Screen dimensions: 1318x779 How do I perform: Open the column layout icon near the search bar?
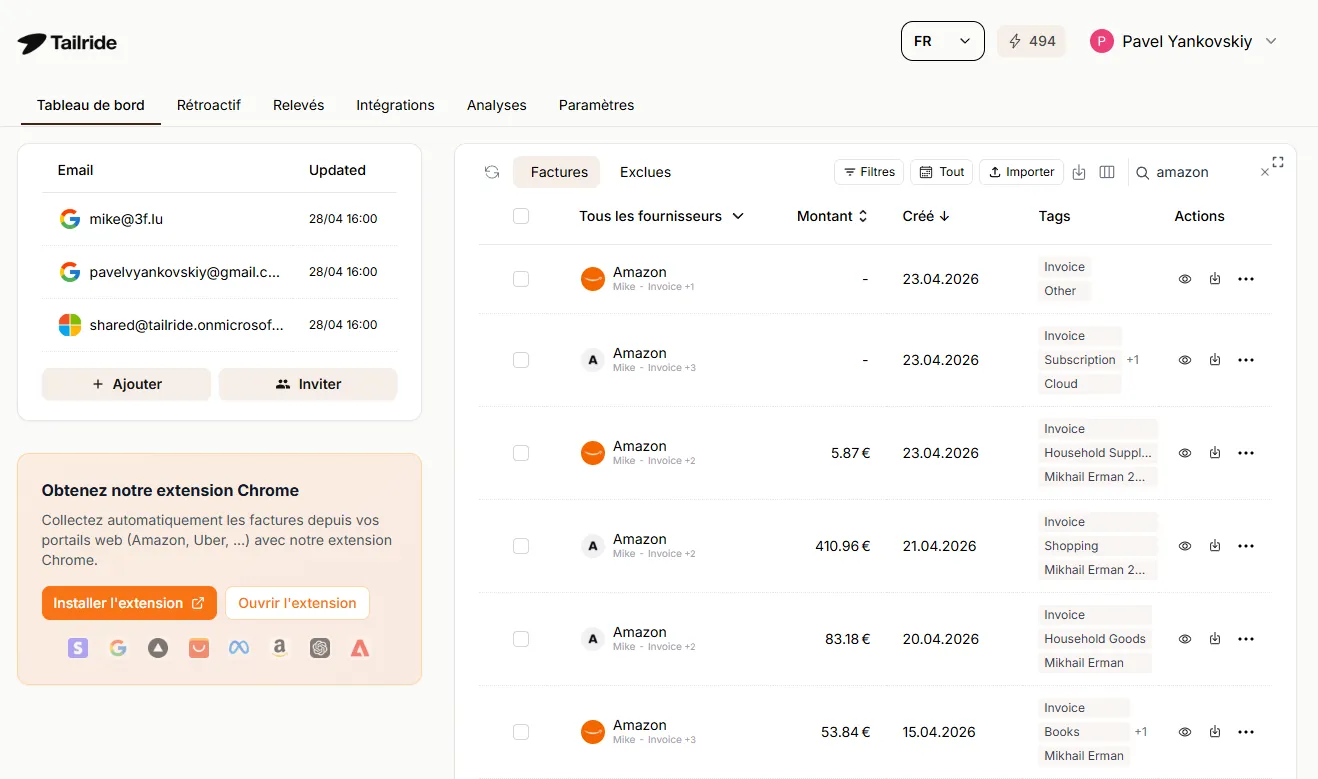click(1107, 172)
